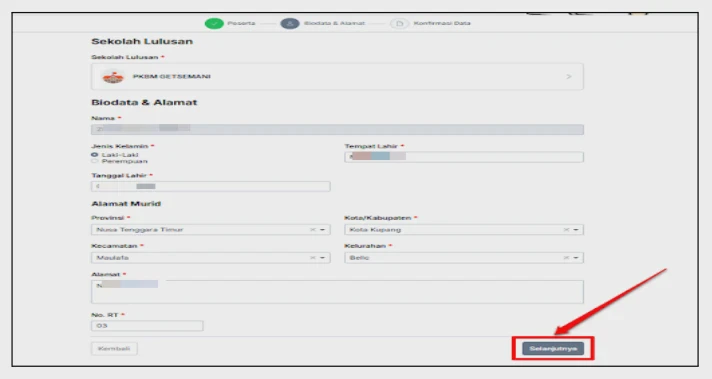The width and height of the screenshot is (712, 379).
Task: Open school selector via right chevron
Action: [569, 77]
